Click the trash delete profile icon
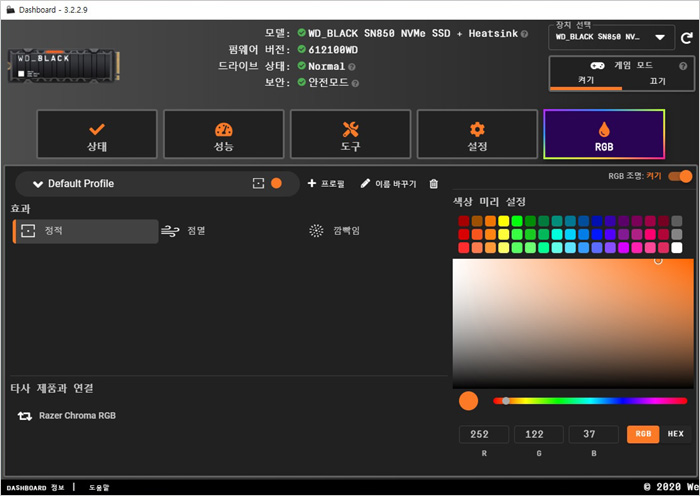The image size is (700, 496). point(433,183)
